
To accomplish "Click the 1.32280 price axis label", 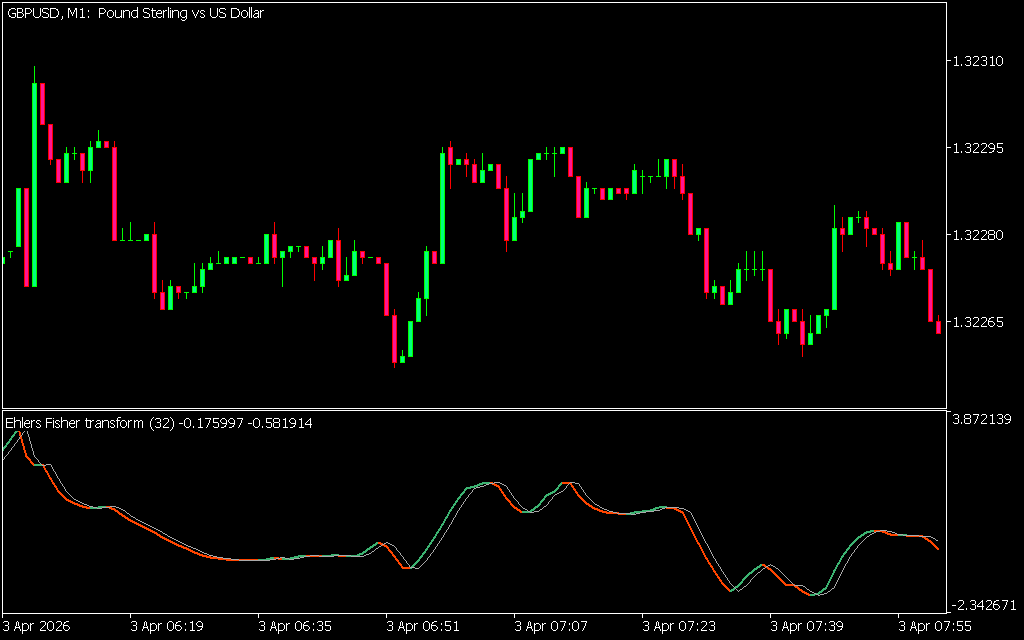I will (978, 235).
